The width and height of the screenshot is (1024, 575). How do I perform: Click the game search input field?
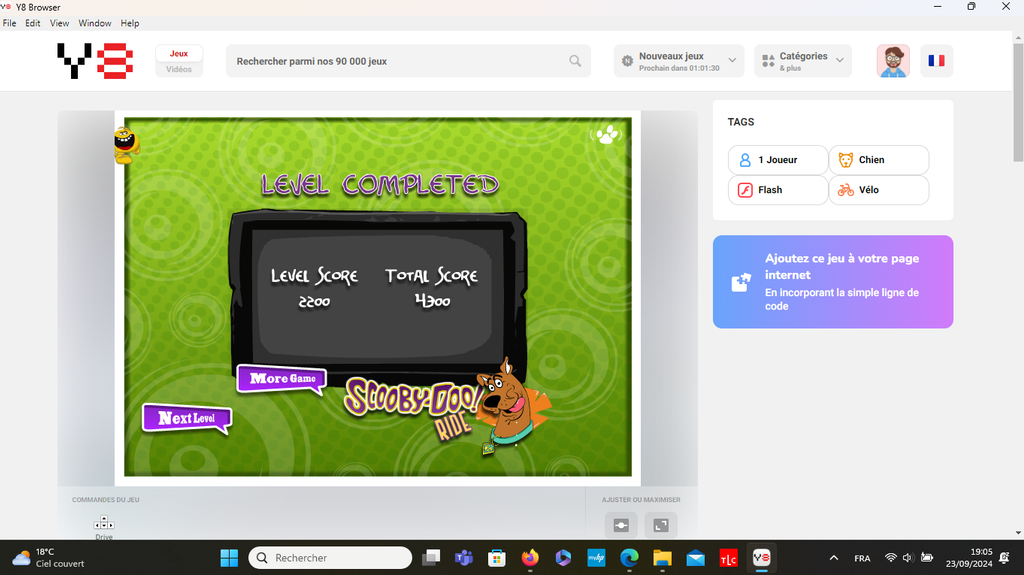(400, 61)
